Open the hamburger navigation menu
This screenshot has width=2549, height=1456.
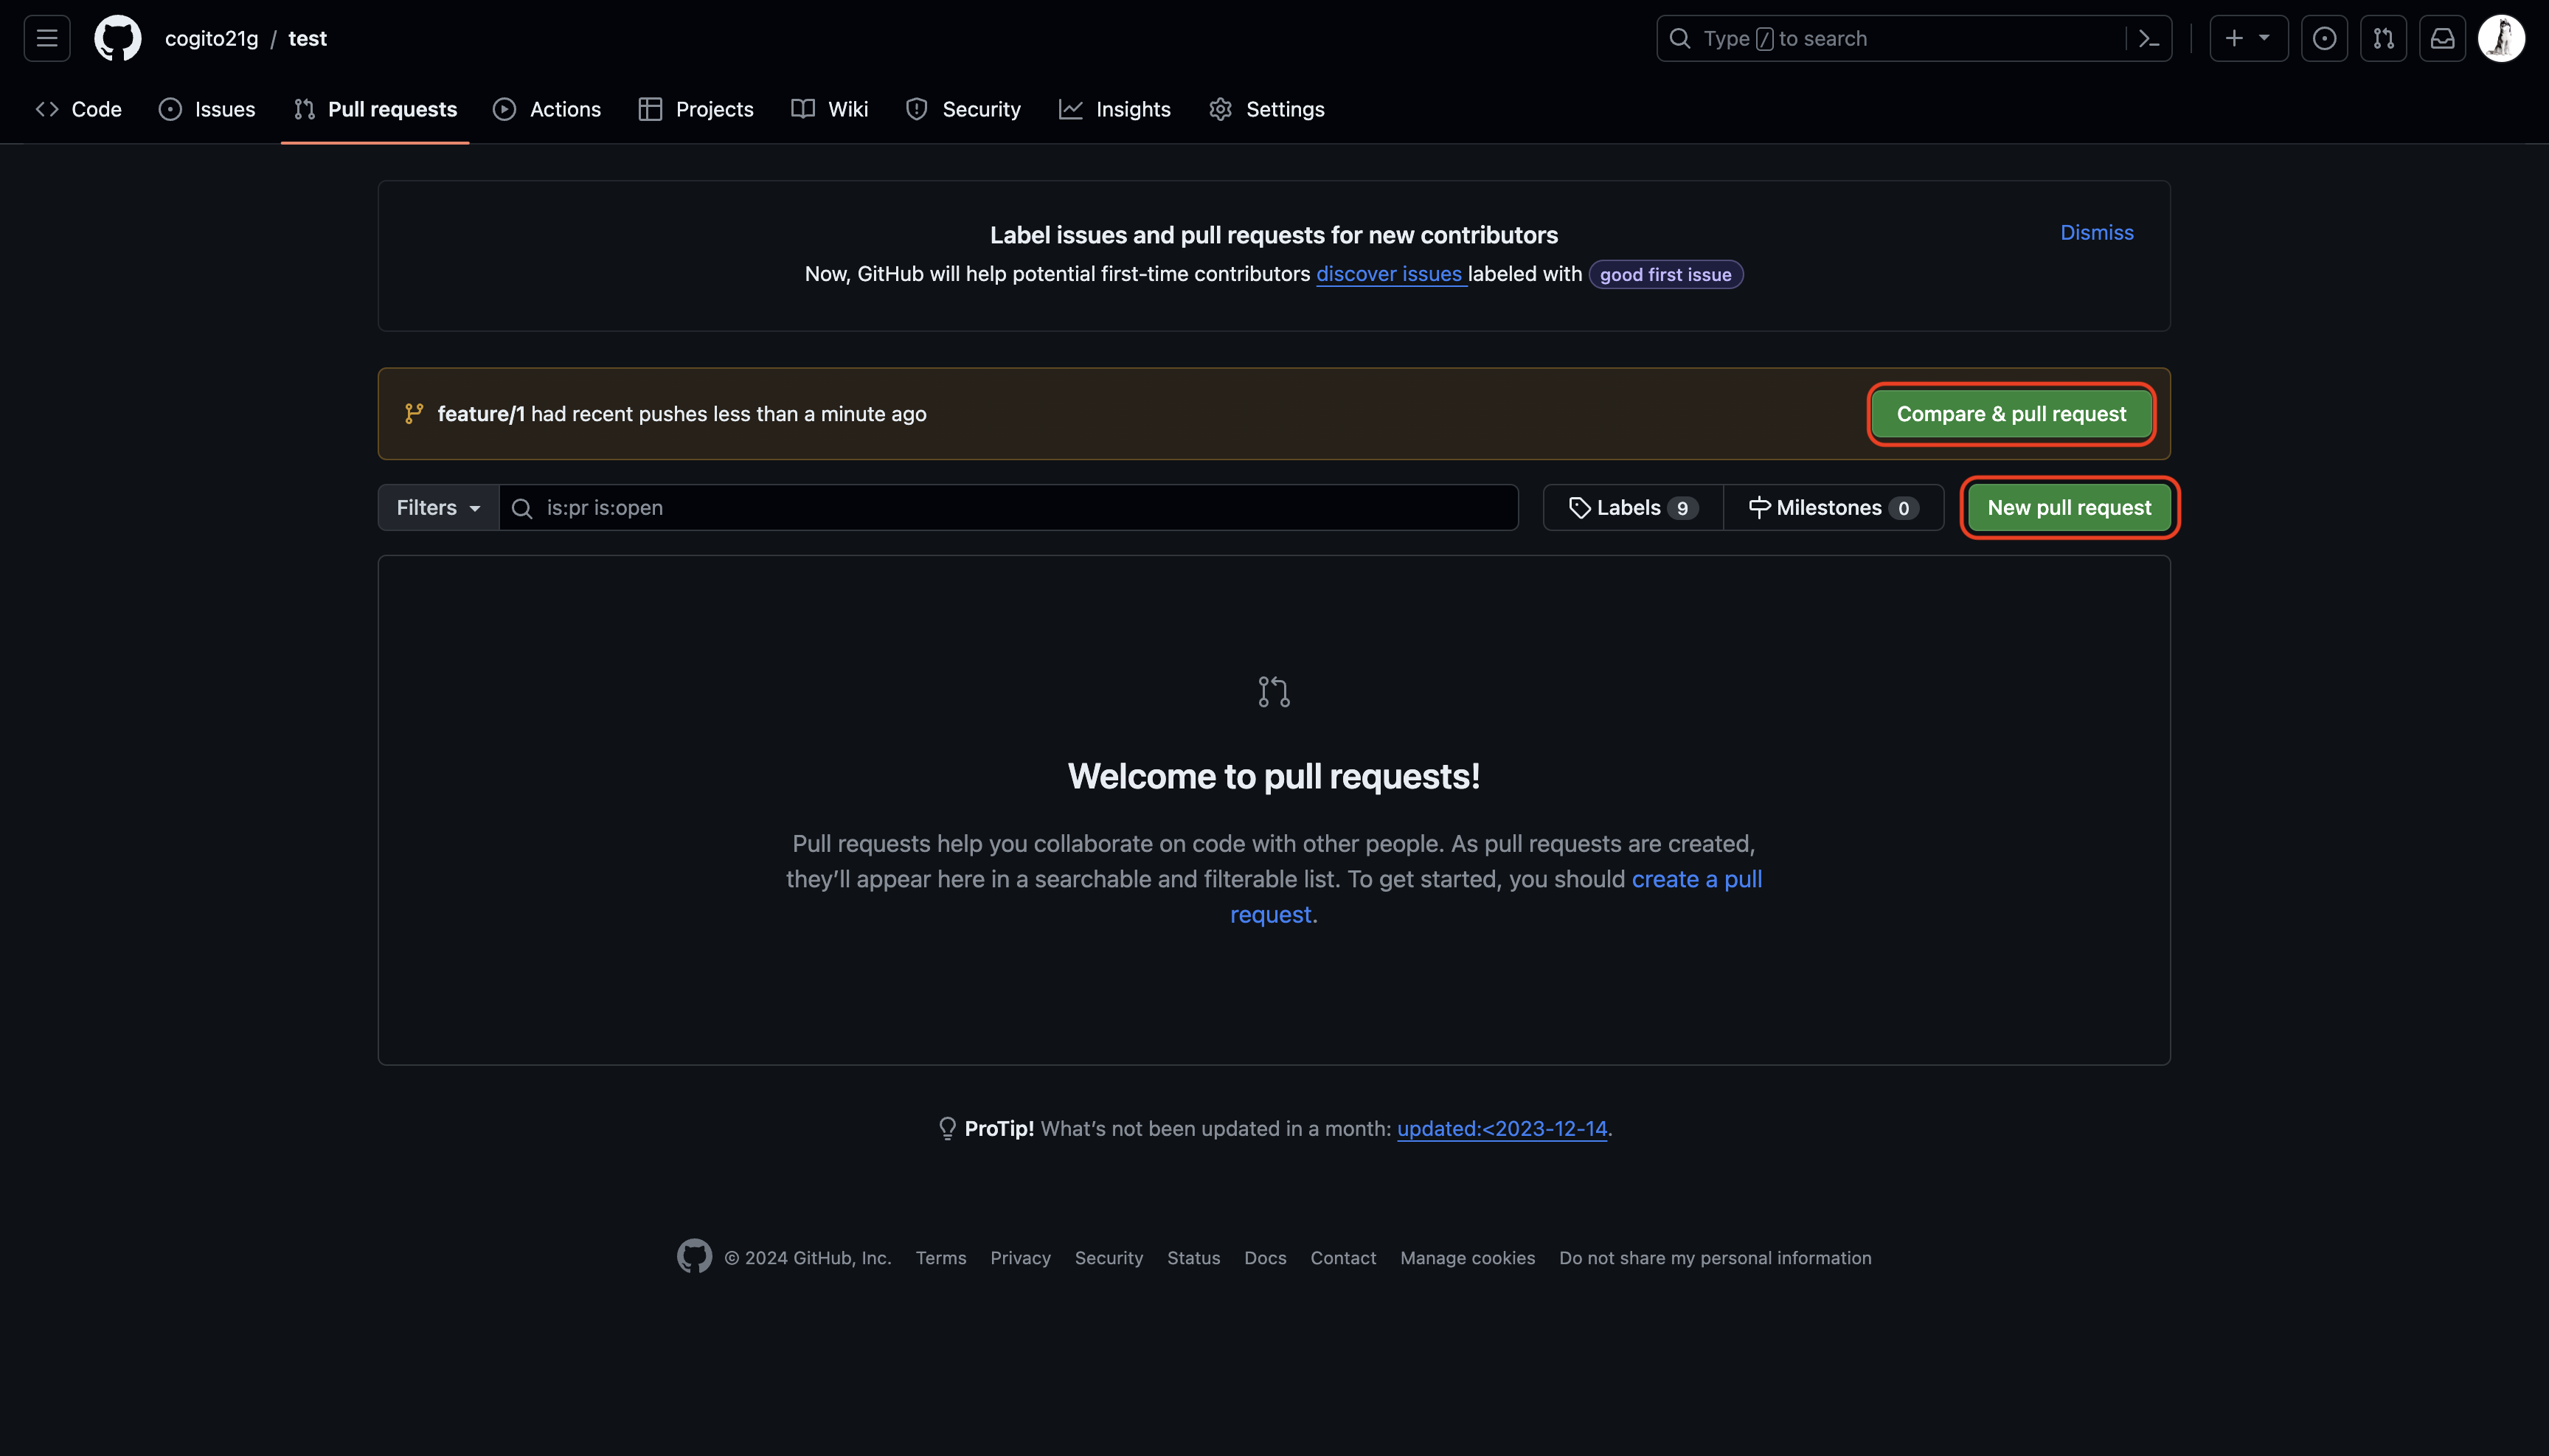coord(47,38)
